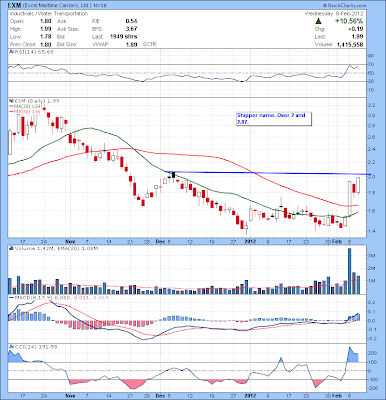Click the Nov label on the bottom axis
Screen dimensions: 386x400
click(70, 396)
